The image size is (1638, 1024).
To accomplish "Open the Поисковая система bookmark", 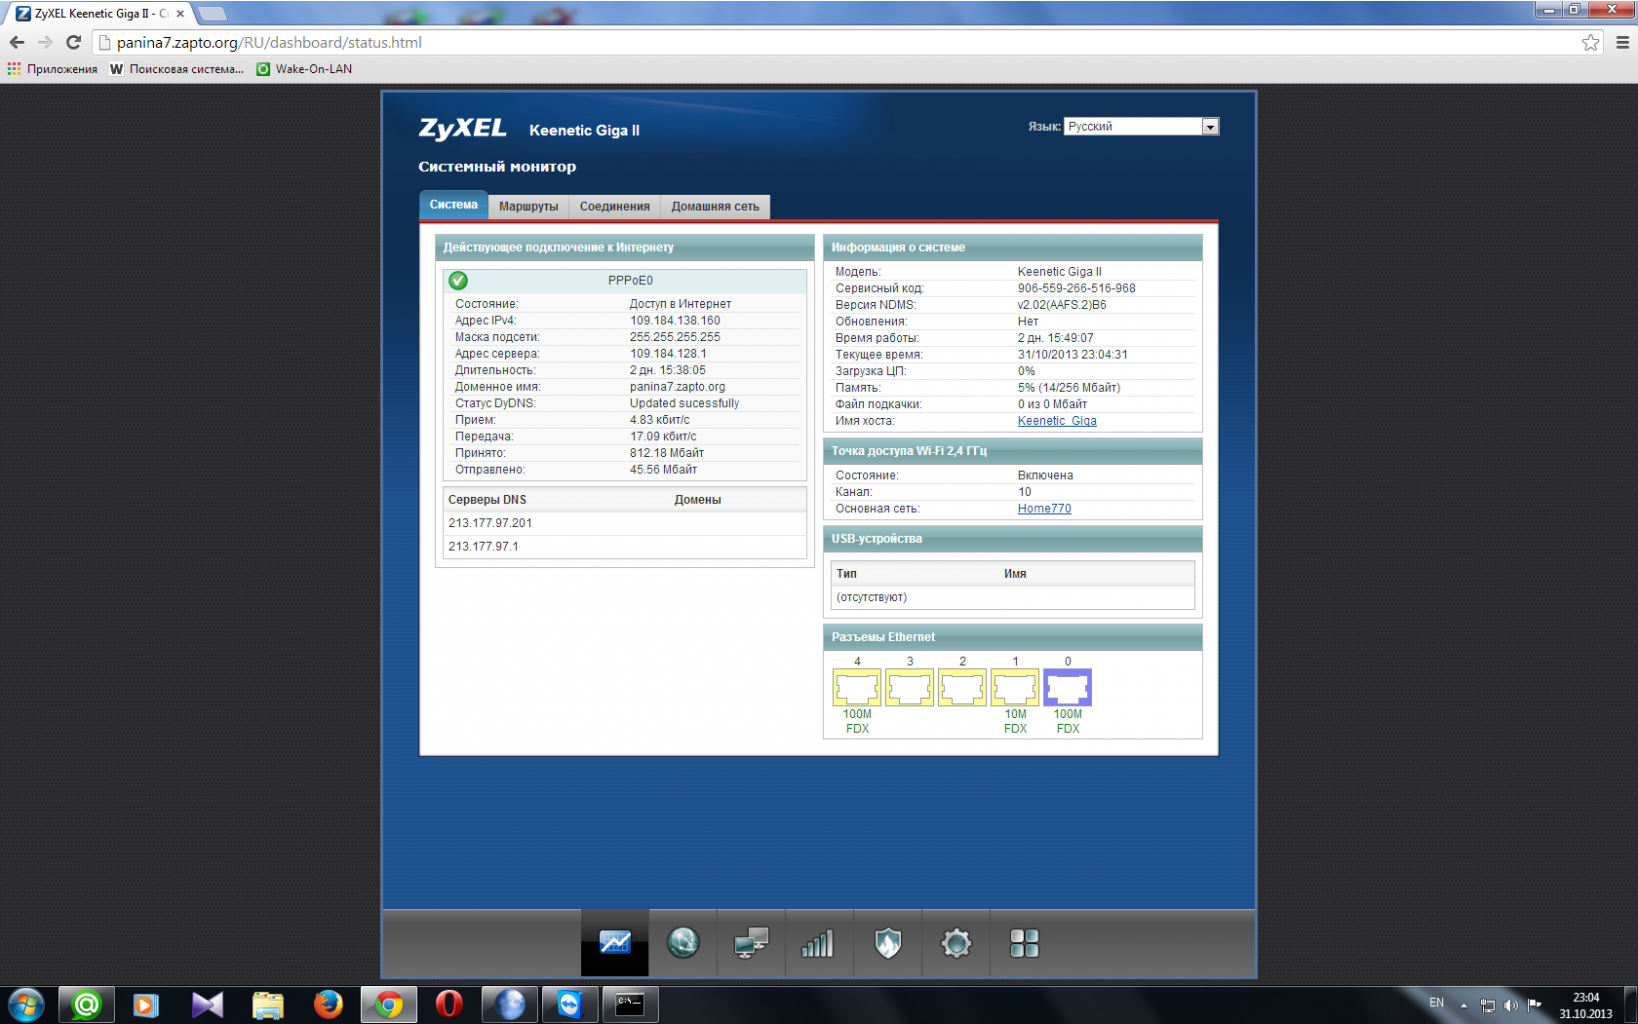I will (x=176, y=69).
